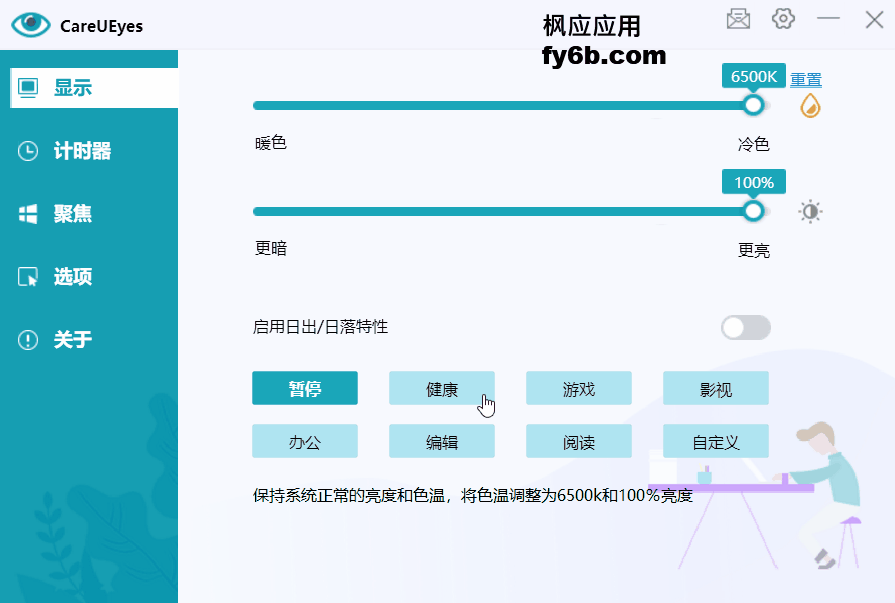Open the 关于 tab
This screenshot has width=895, height=603.
[90, 340]
